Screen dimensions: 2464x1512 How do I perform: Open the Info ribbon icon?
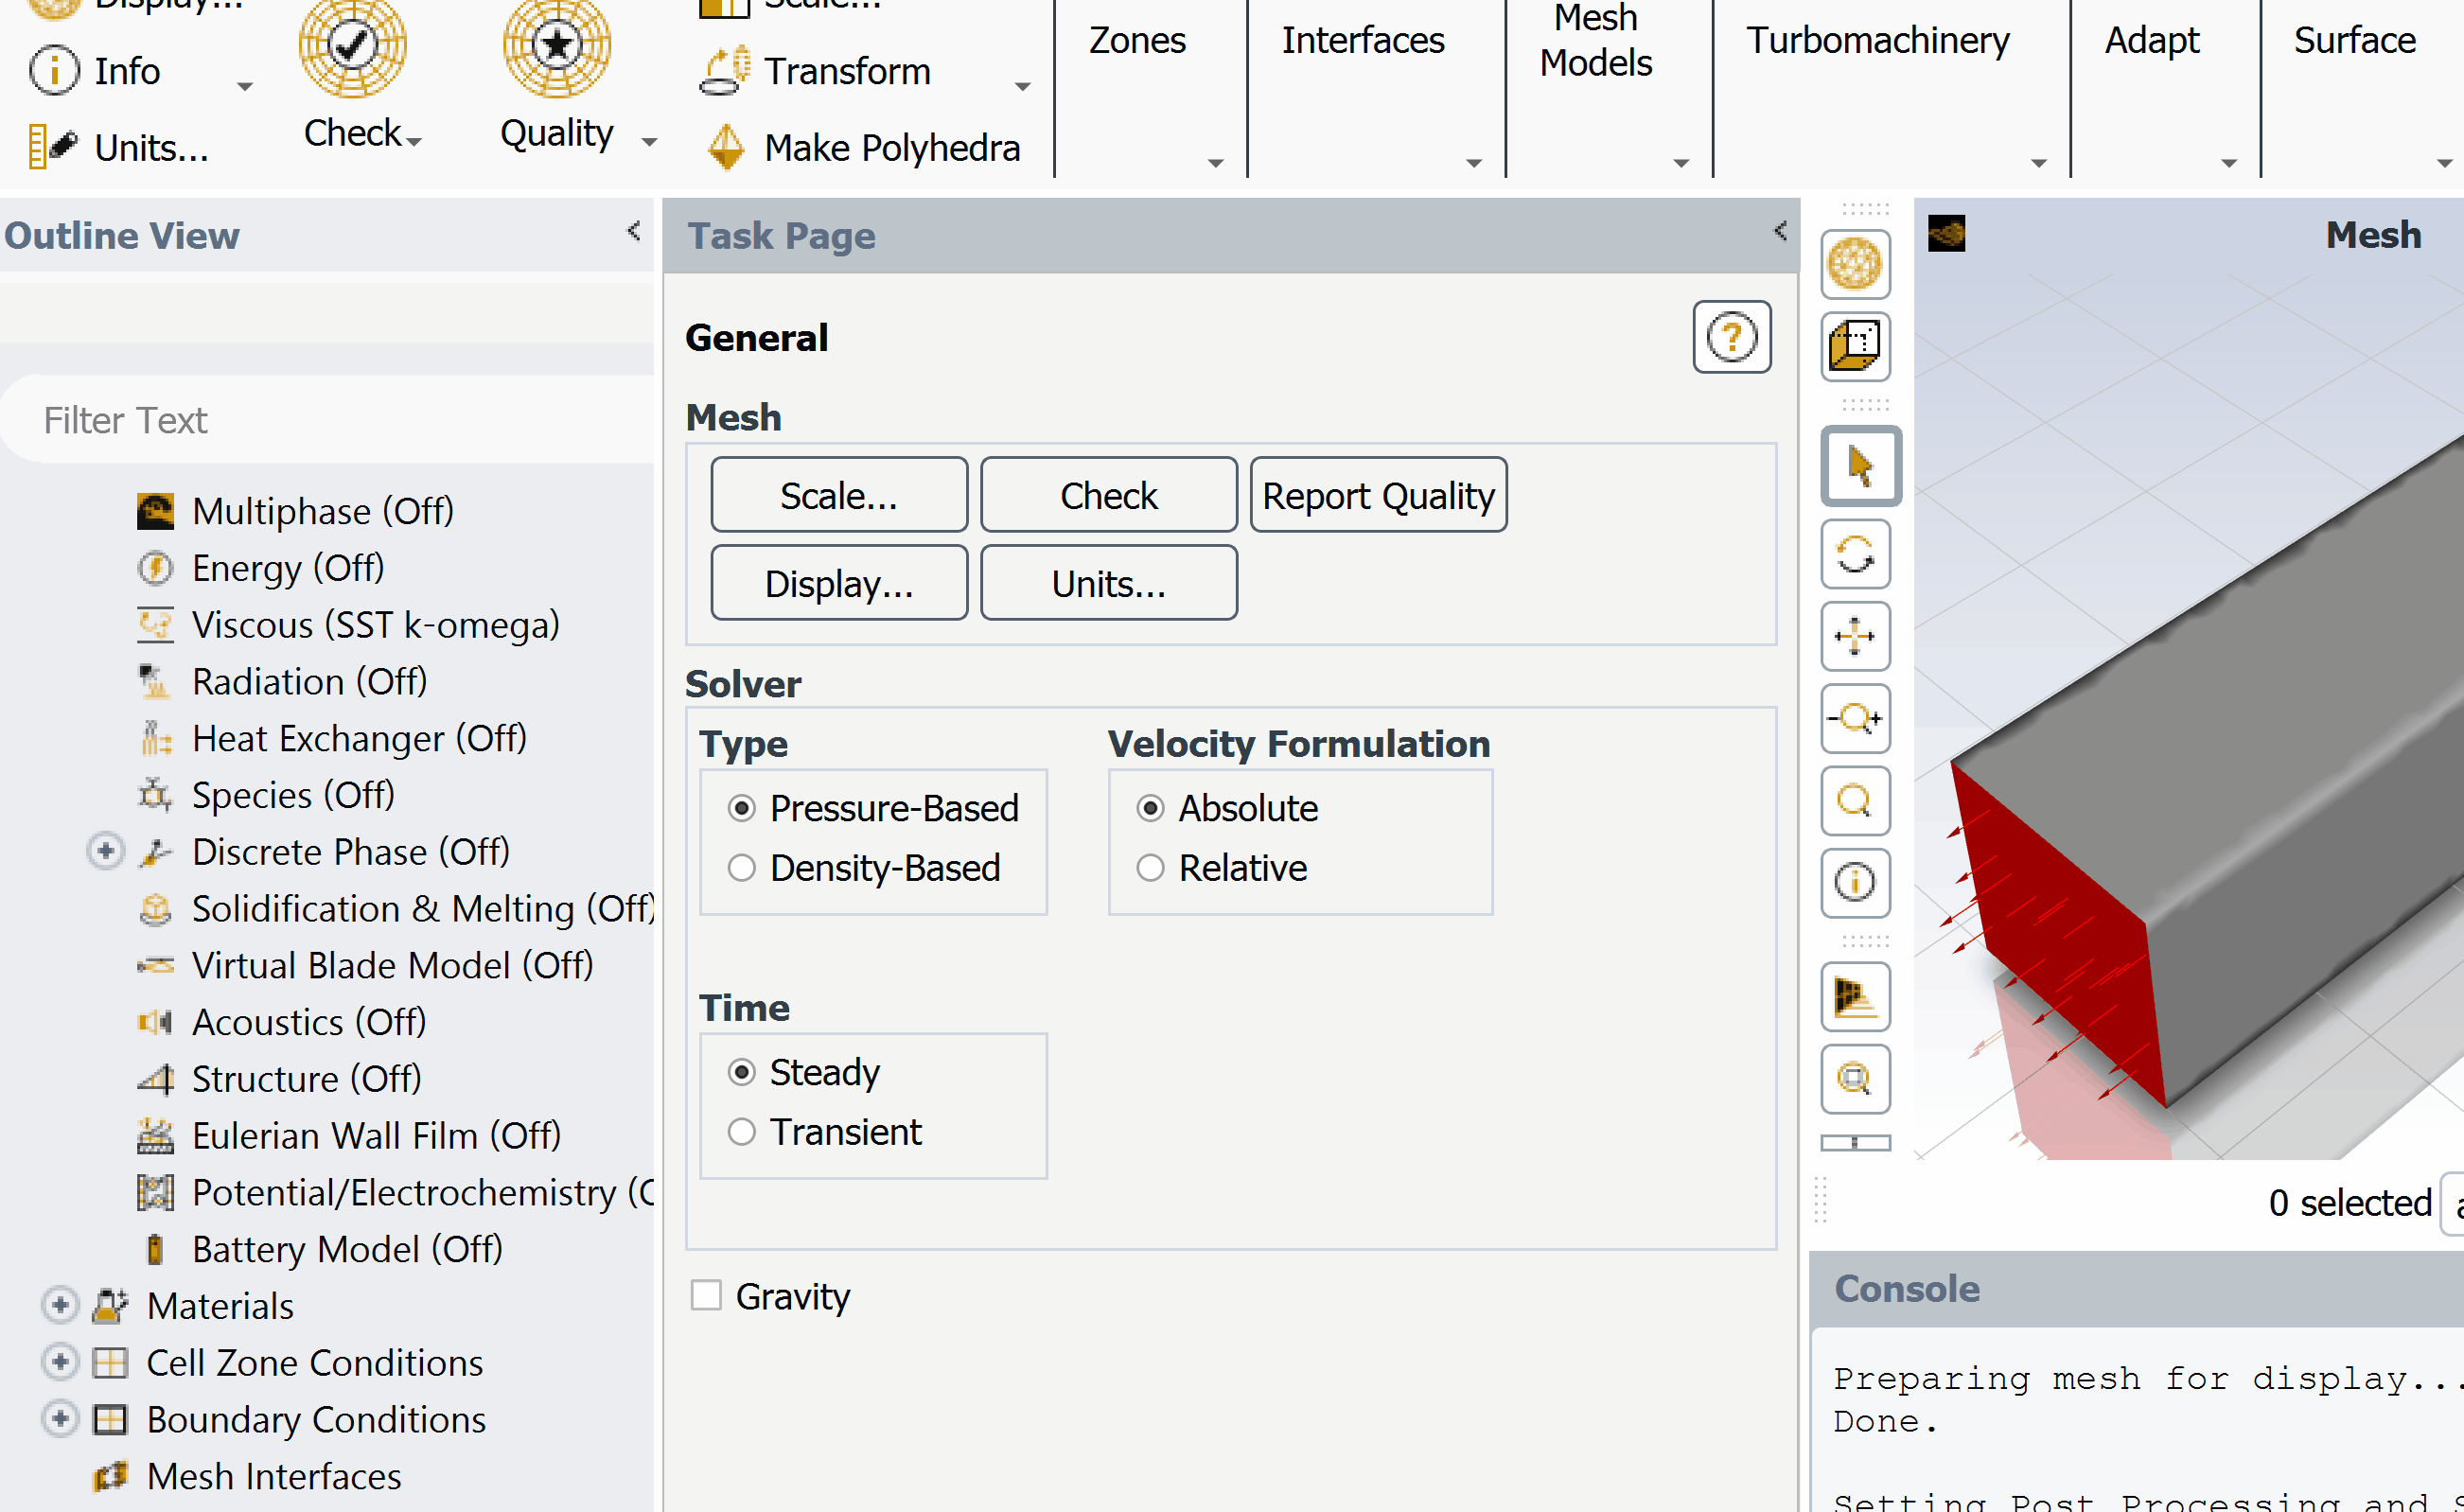pyautogui.click(x=54, y=71)
